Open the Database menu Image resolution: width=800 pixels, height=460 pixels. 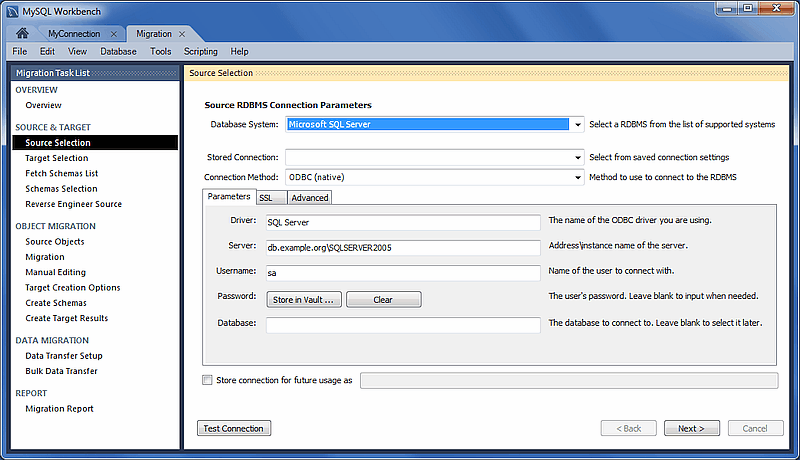click(118, 51)
